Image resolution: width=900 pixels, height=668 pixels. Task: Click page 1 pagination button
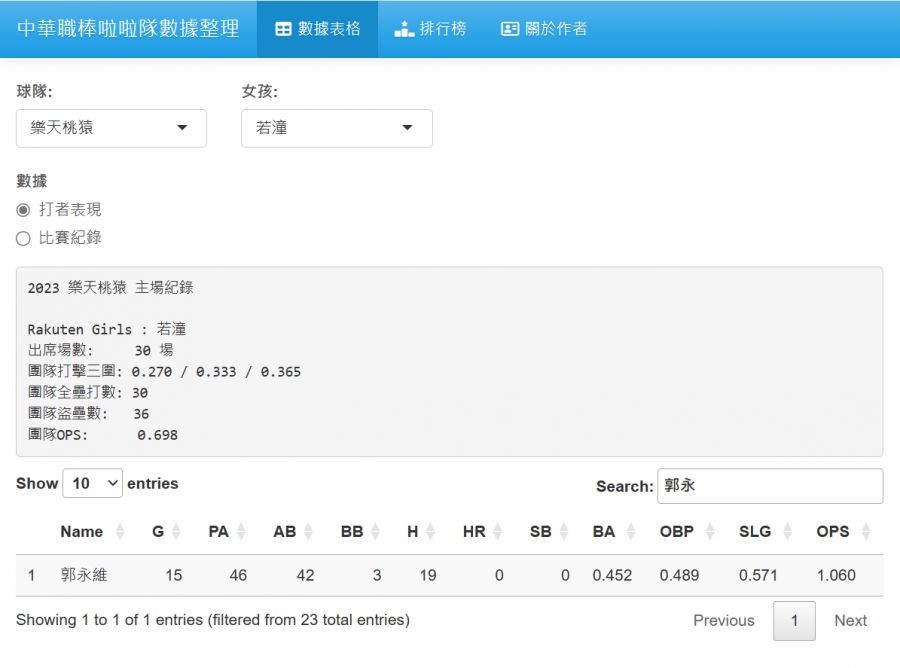coord(794,620)
